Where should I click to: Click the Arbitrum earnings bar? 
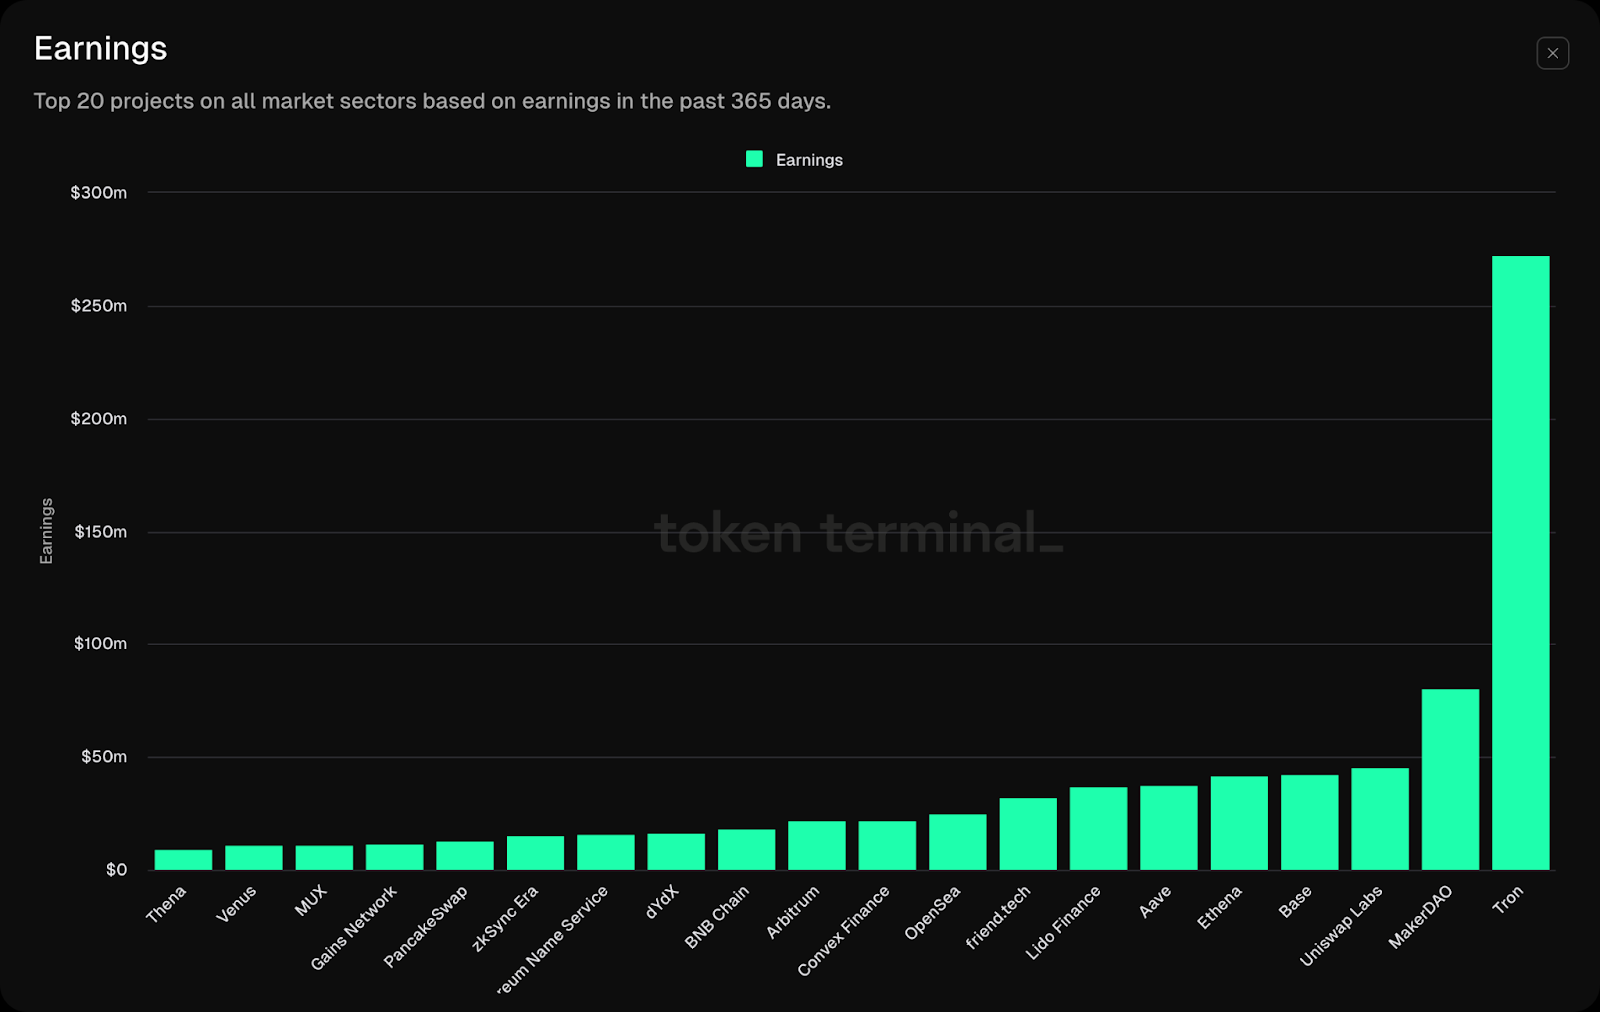coord(816,845)
